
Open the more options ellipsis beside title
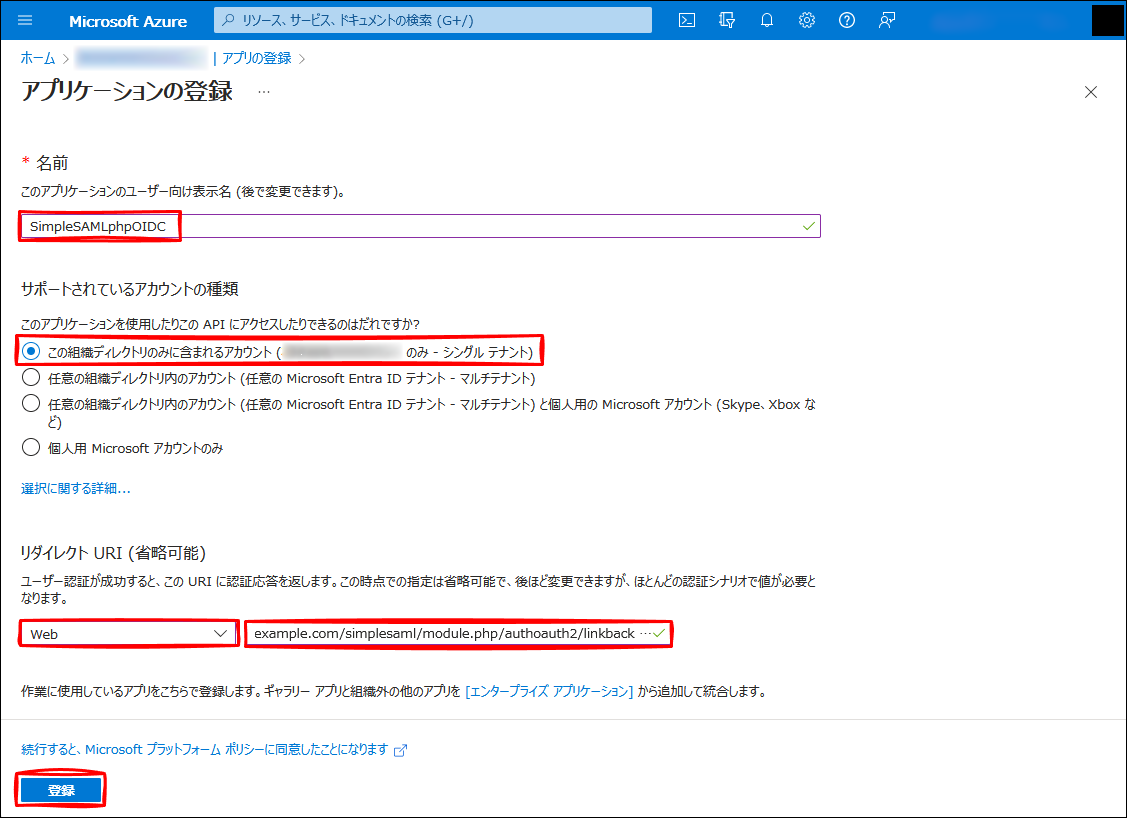click(264, 92)
